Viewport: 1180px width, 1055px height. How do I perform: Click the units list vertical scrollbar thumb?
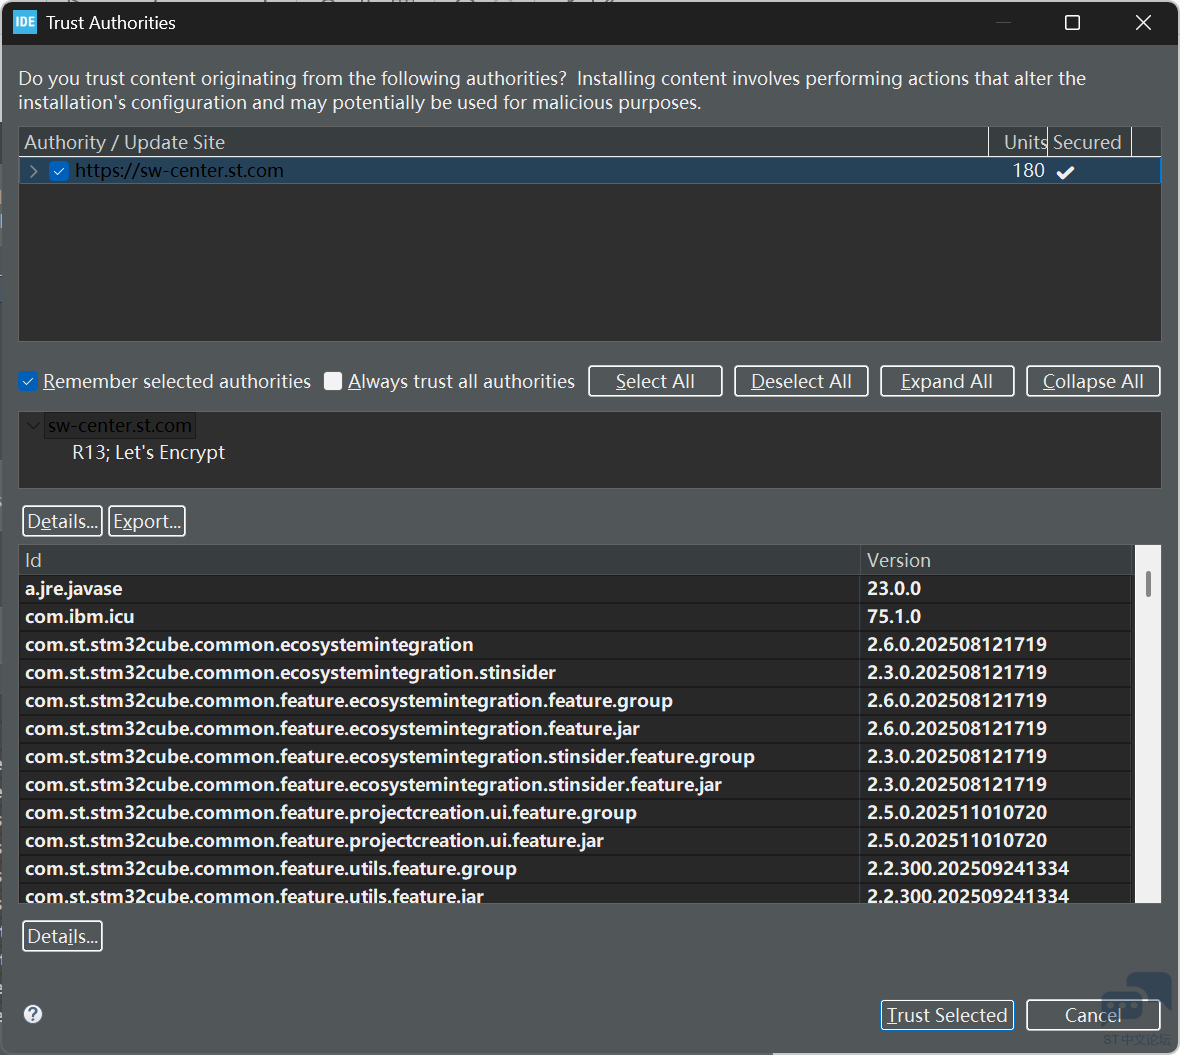point(1148,584)
